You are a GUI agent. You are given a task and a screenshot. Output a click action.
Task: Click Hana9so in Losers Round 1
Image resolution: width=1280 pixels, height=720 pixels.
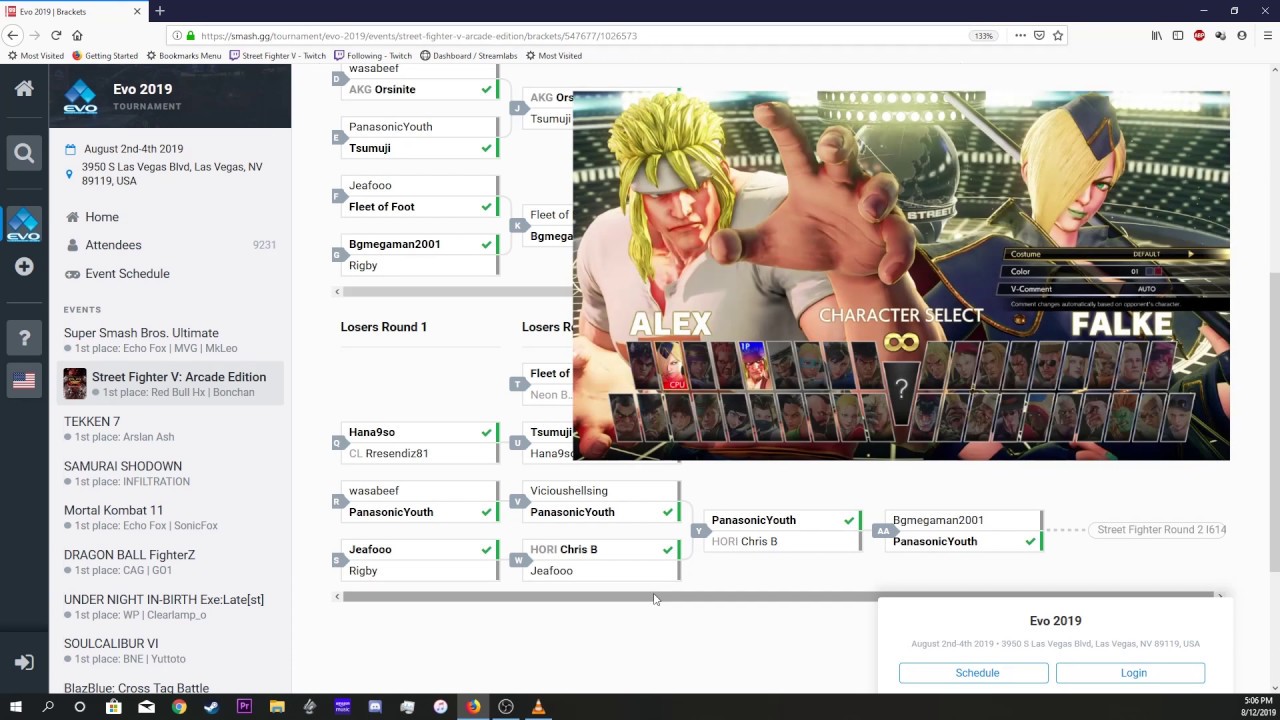coord(372,432)
